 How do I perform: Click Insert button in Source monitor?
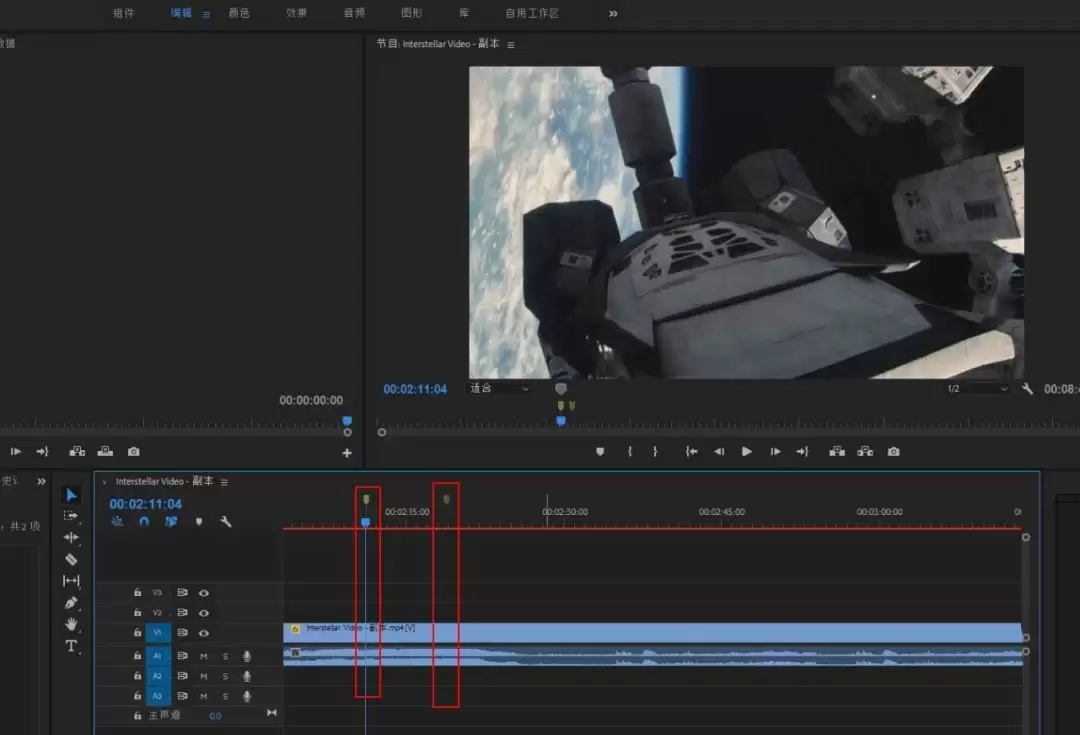tap(77, 451)
